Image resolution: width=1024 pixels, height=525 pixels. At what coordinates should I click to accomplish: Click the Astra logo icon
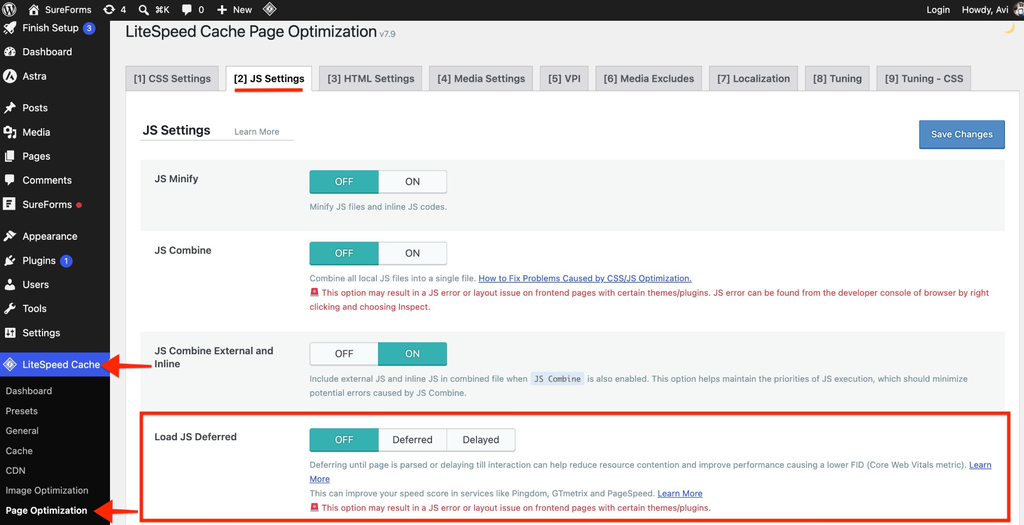(10, 76)
